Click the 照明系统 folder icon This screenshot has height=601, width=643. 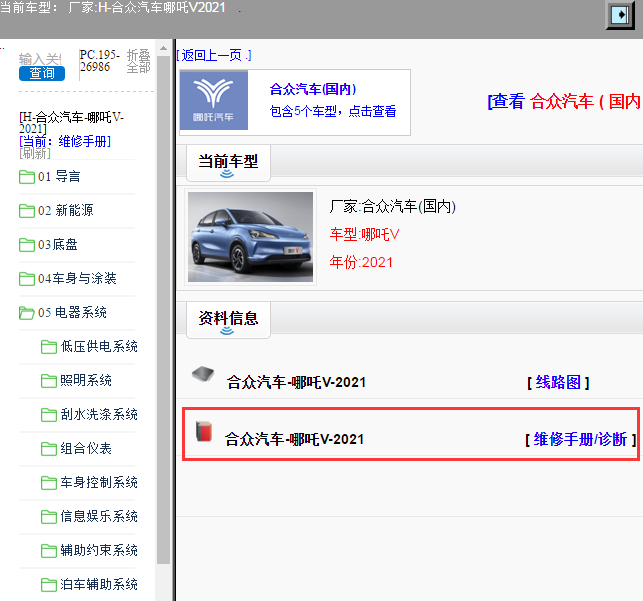tap(49, 381)
